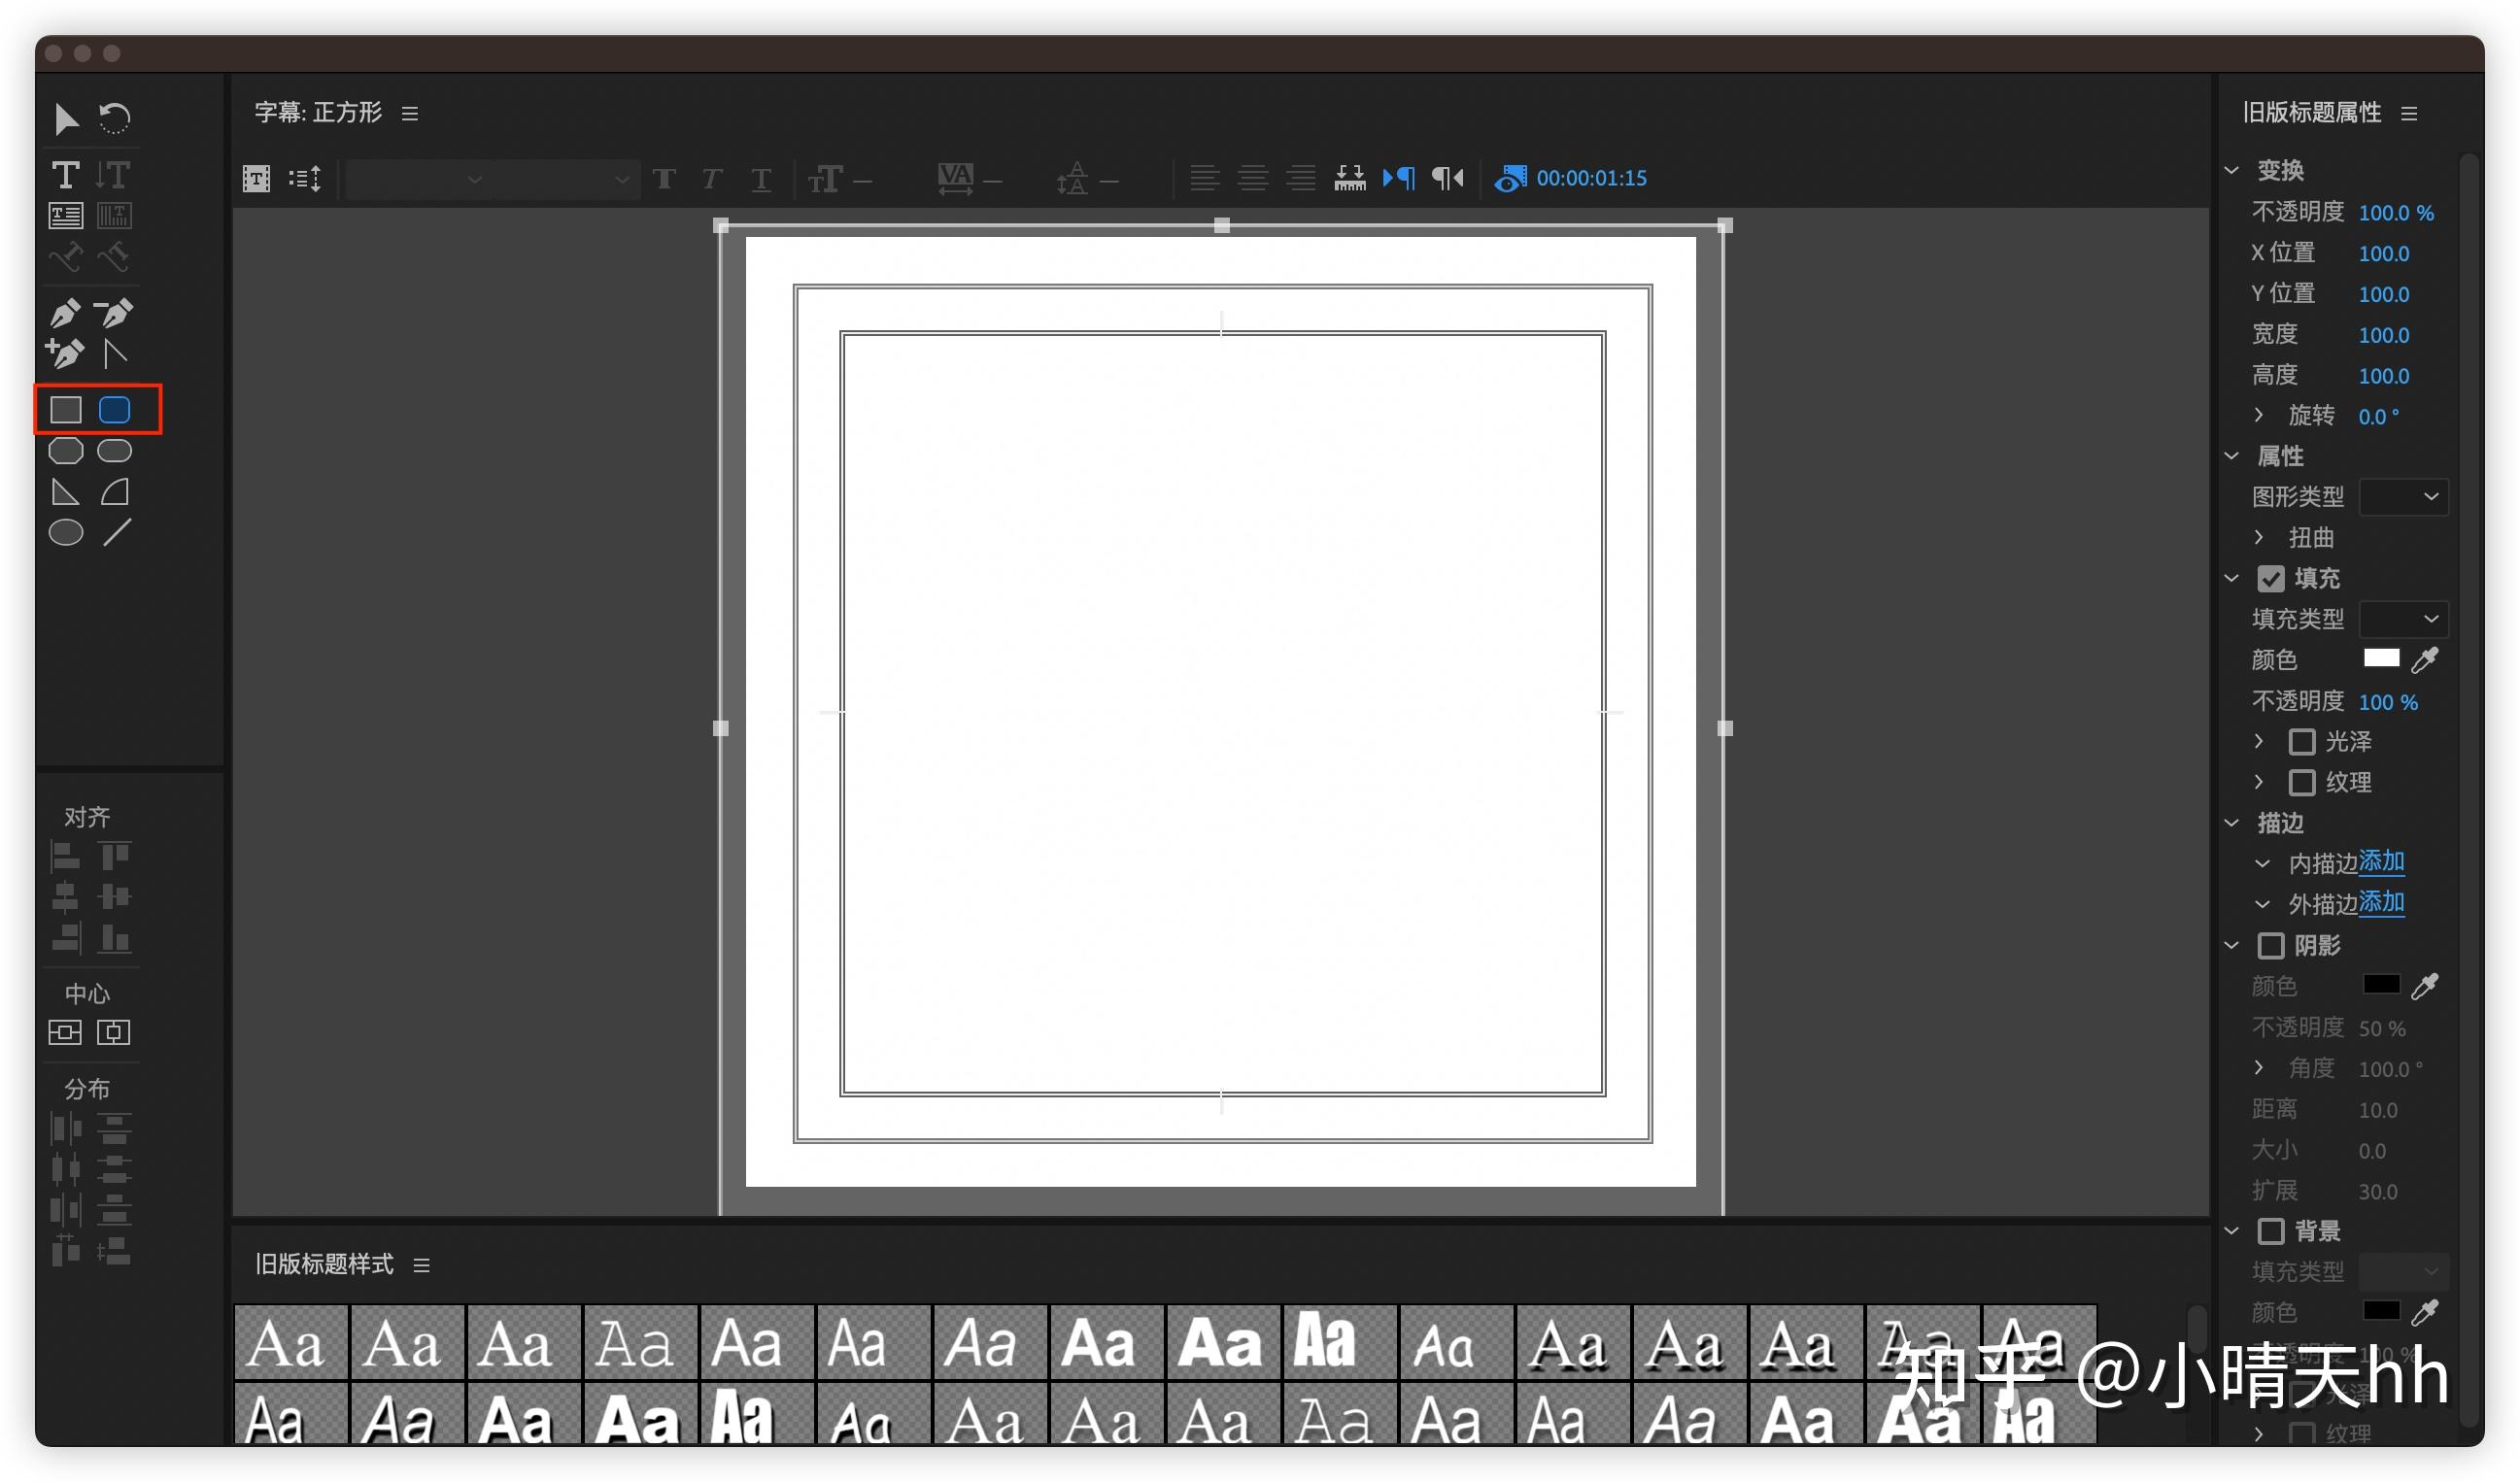Click the white fill 颜色 swatch
This screenshot has height=1482, width=2520.
coord(2381,658)
